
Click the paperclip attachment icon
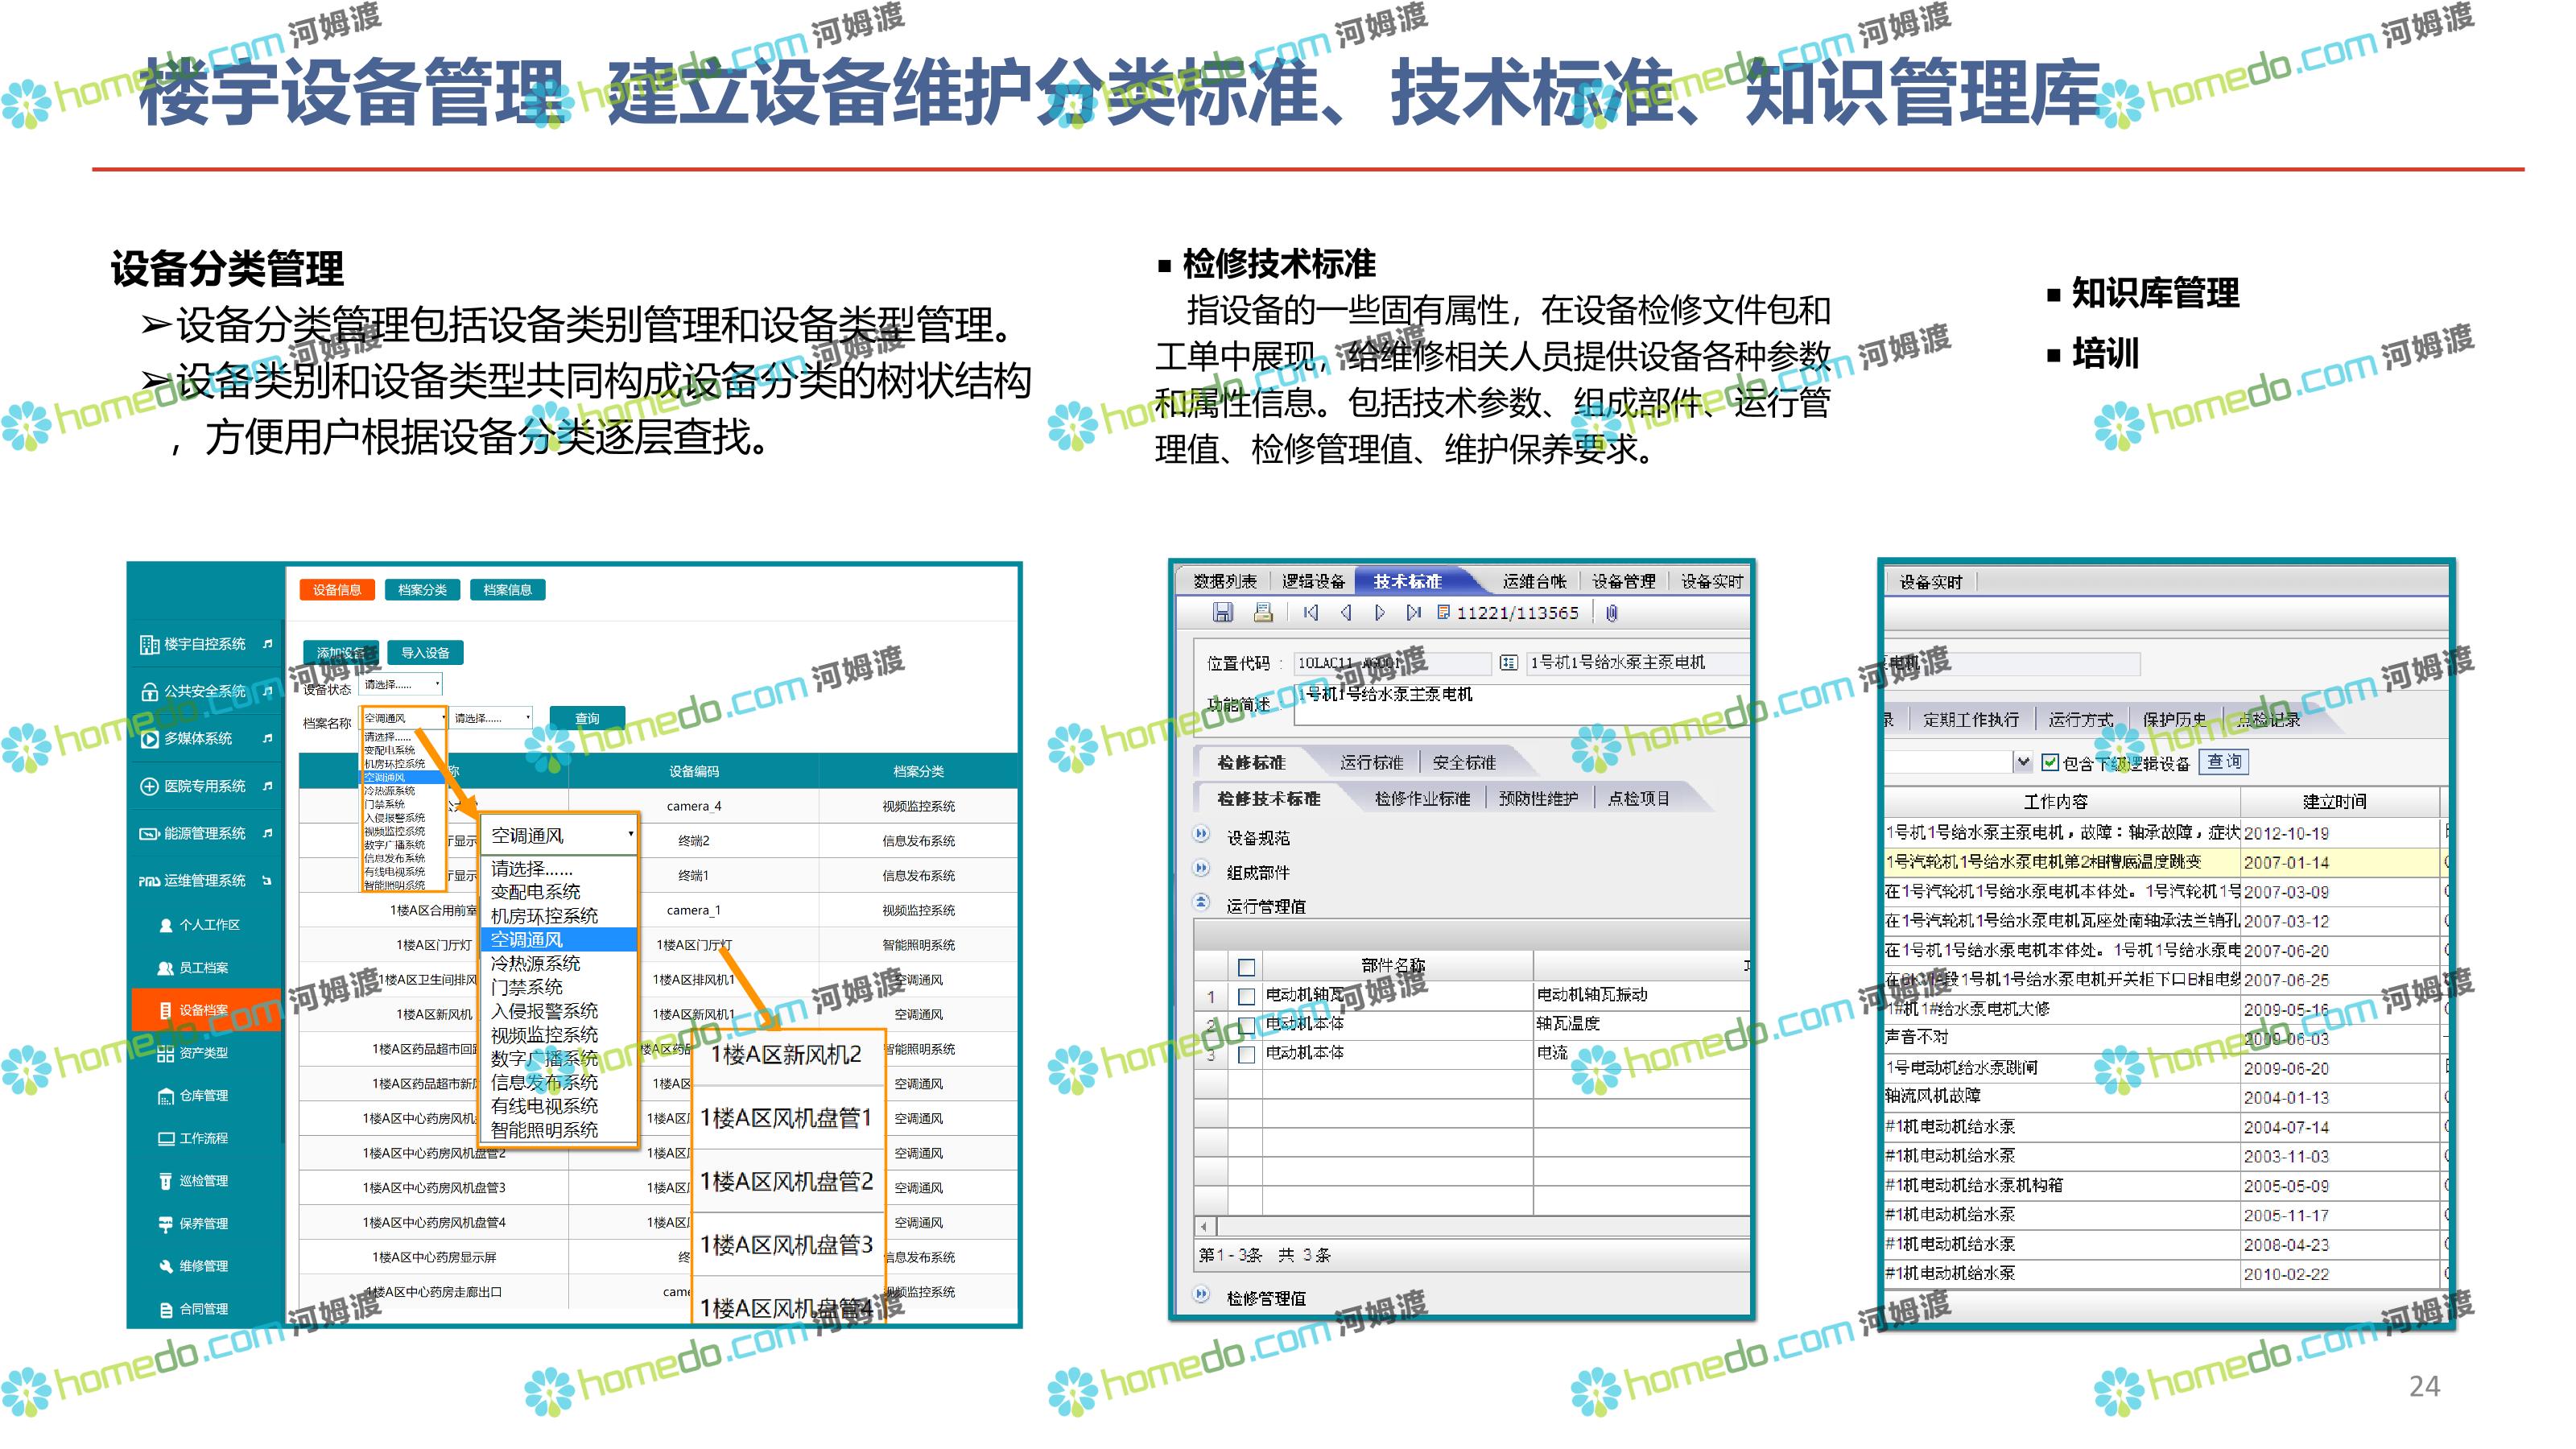(1611, 613)
